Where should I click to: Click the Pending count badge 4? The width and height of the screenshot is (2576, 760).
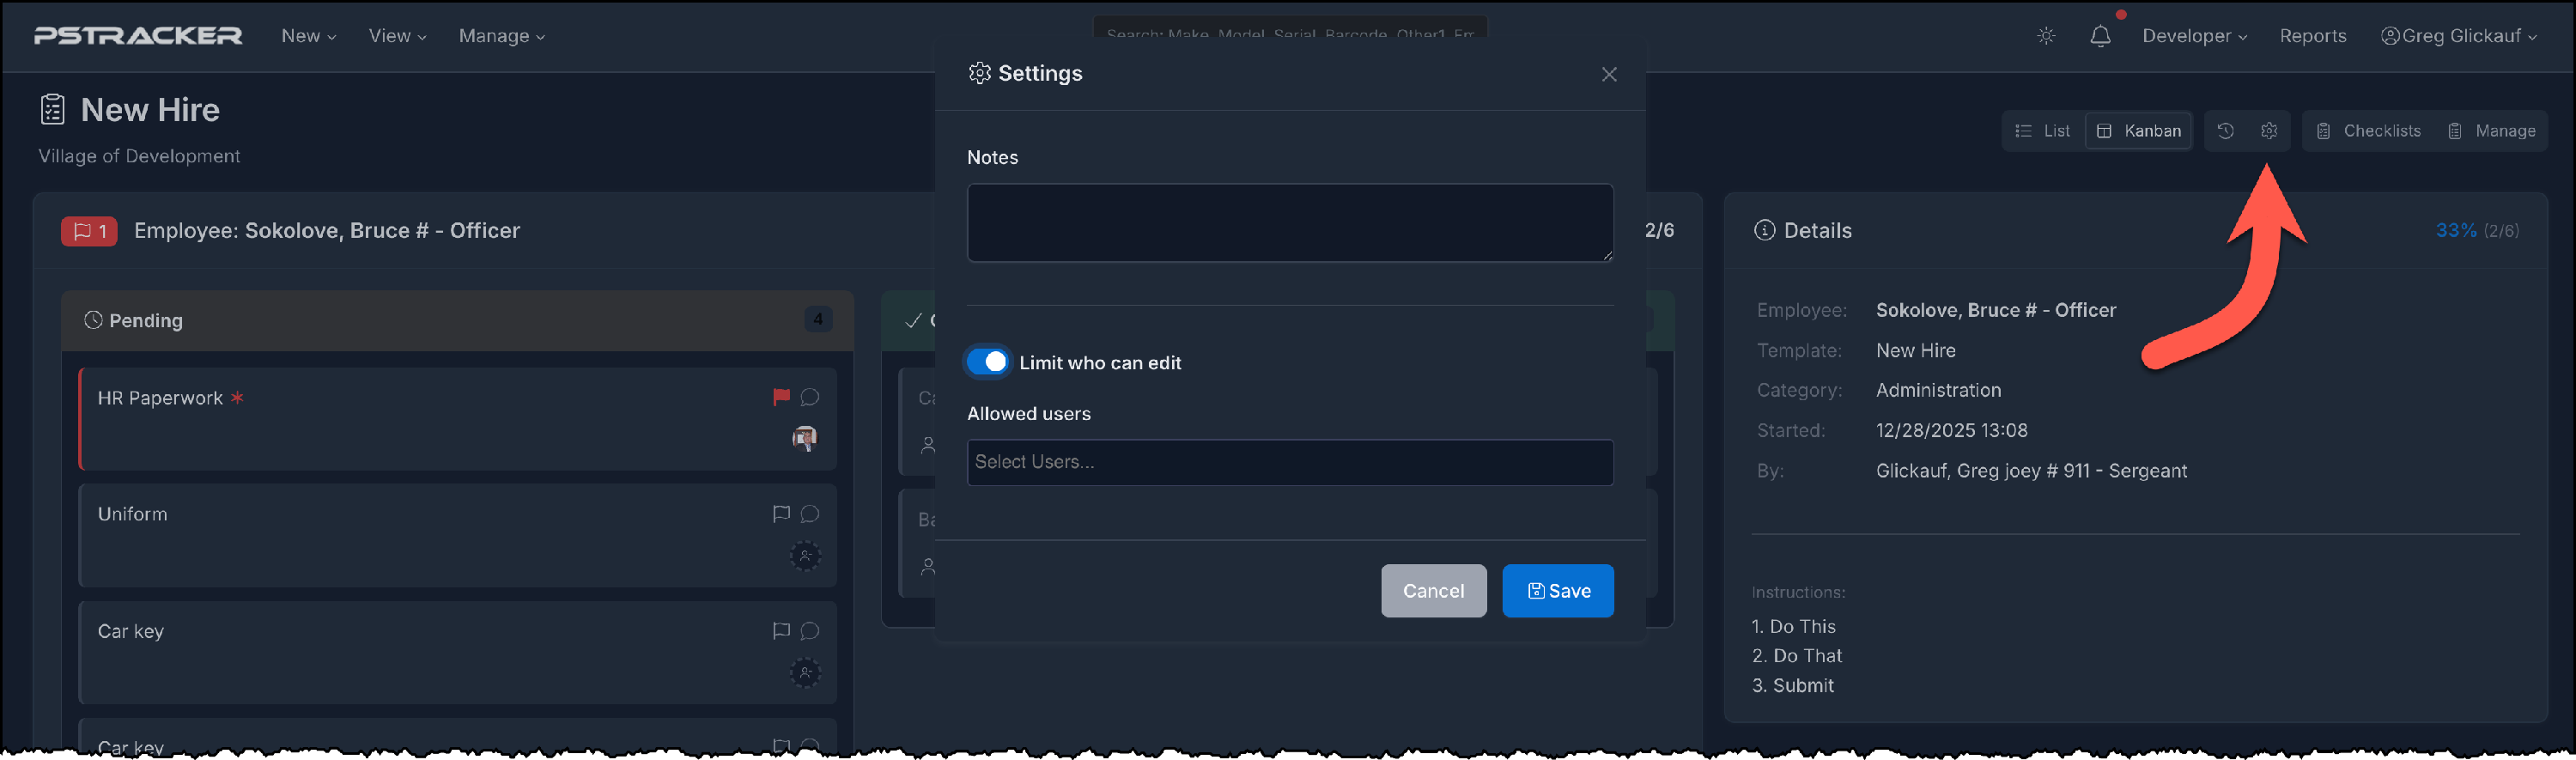(818, 320)
